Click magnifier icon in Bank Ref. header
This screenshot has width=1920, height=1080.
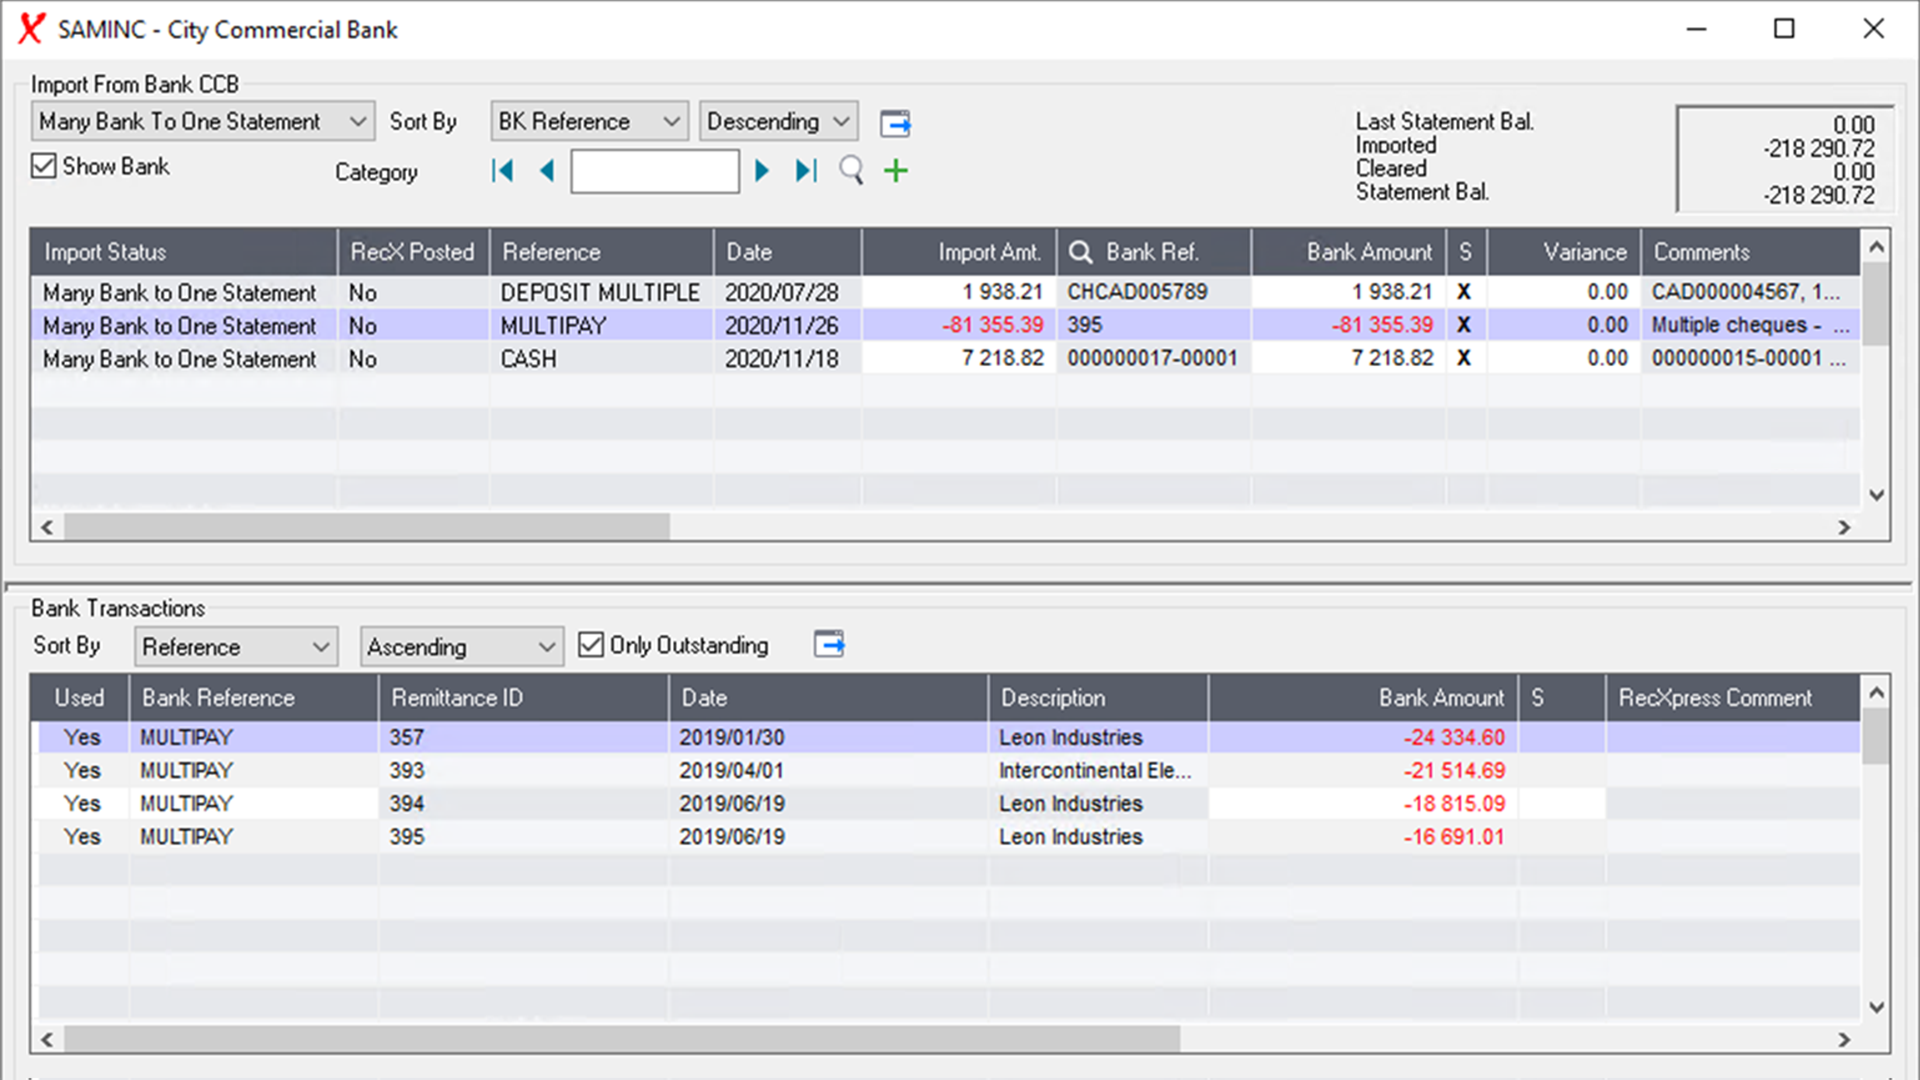[1080, 252]
